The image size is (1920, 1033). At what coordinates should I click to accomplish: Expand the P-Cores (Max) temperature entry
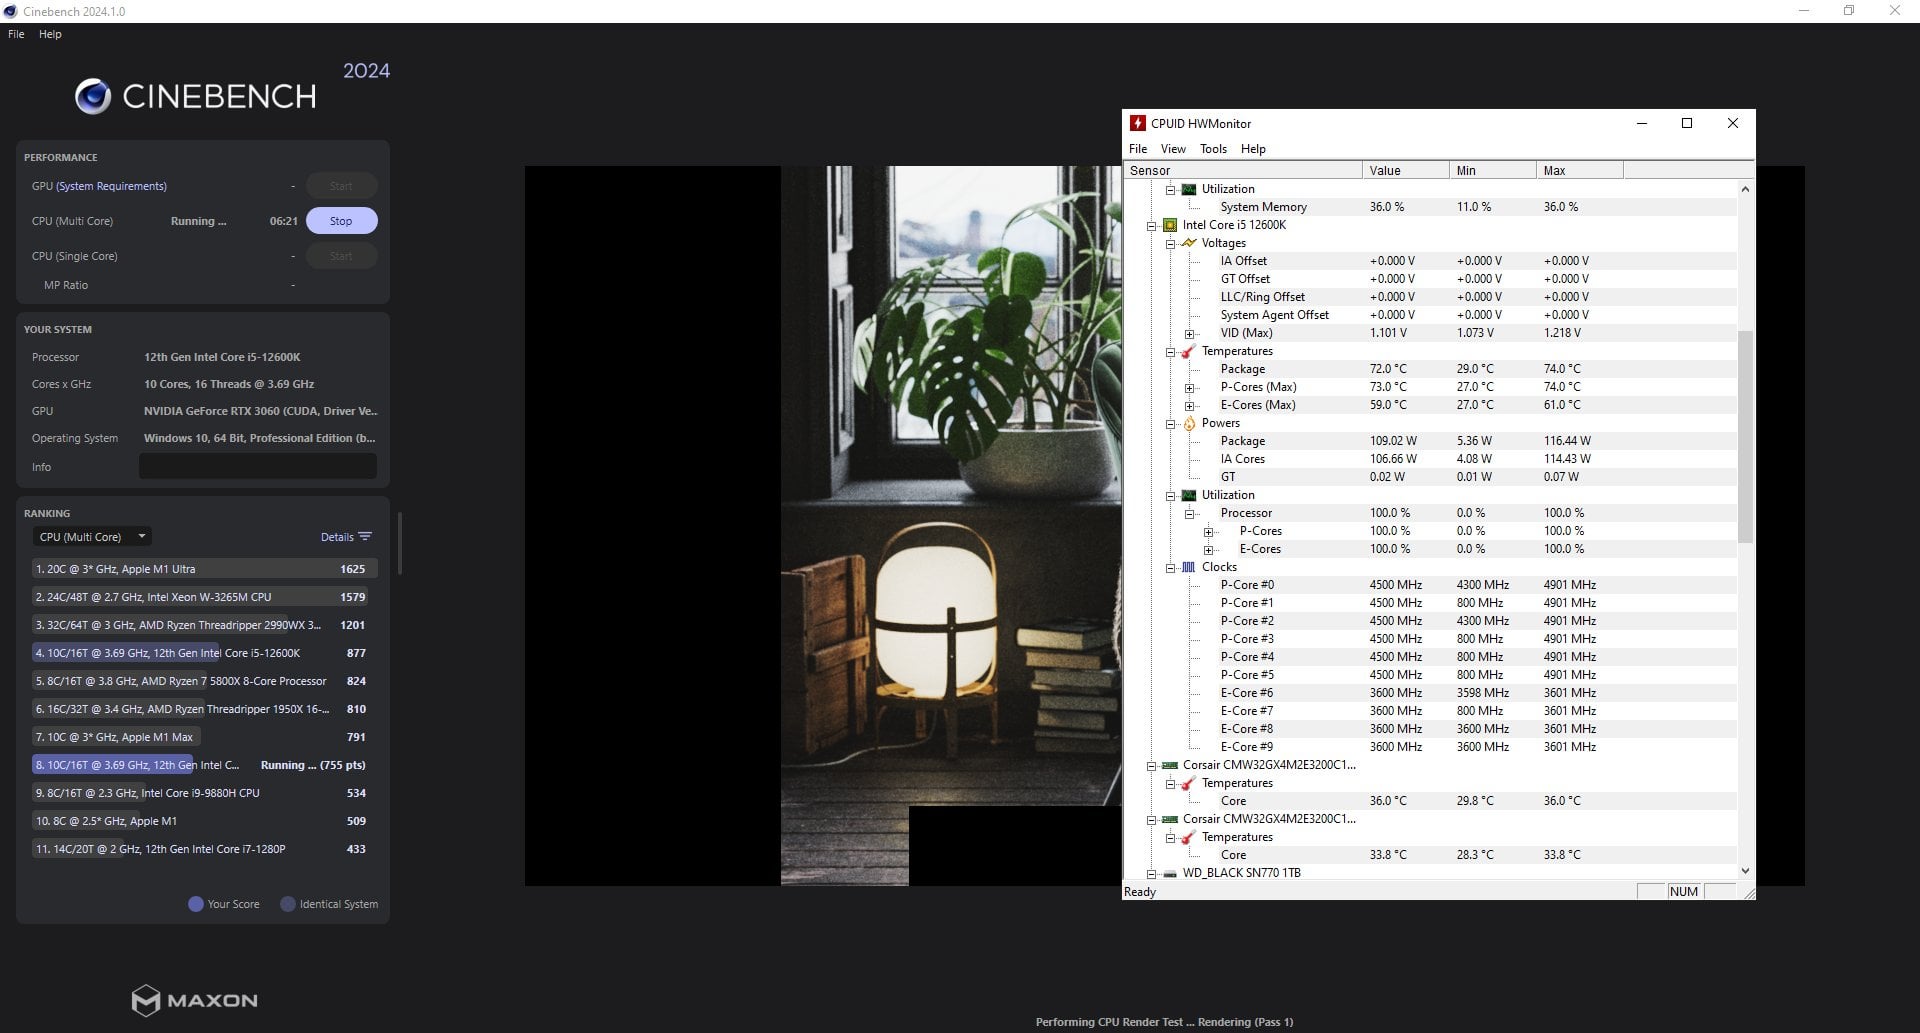pos(1189,388)
